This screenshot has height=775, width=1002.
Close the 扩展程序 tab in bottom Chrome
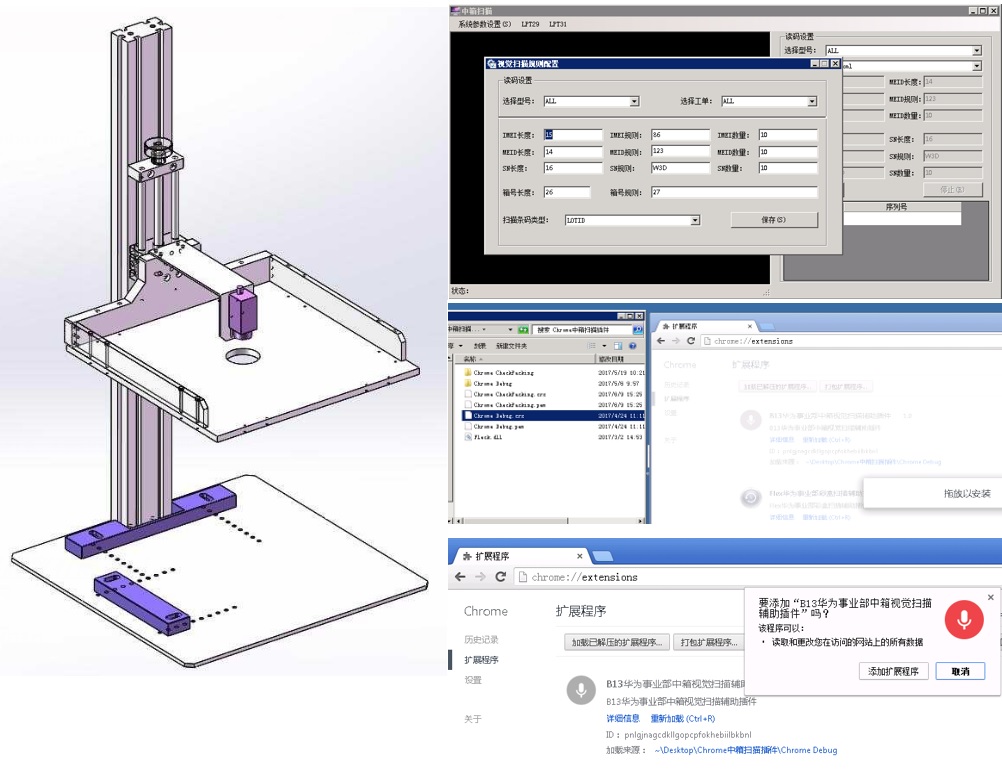click(x=580, y=556)
